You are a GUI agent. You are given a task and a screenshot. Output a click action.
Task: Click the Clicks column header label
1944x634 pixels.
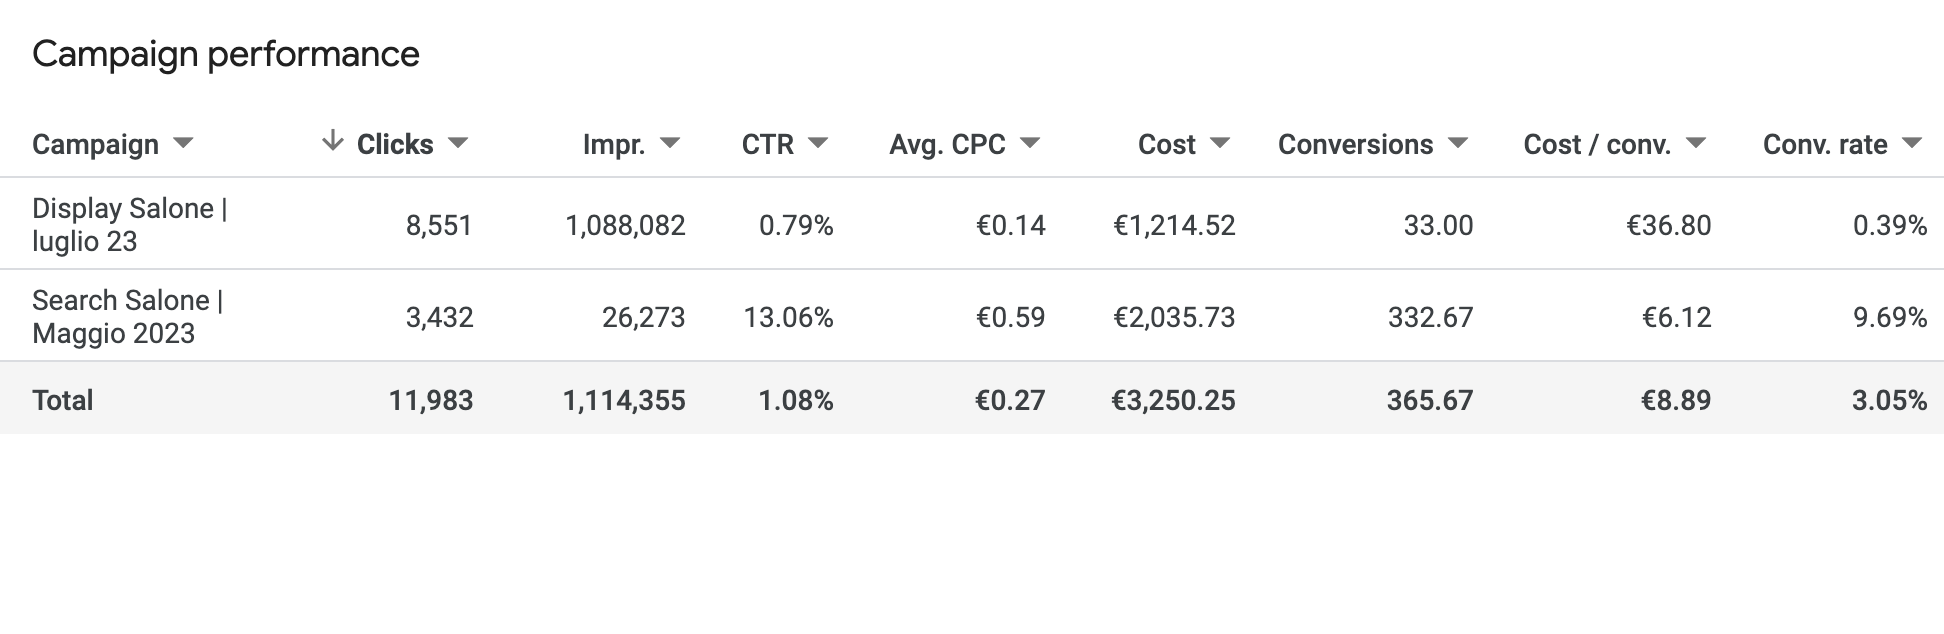tap(395, 145)
